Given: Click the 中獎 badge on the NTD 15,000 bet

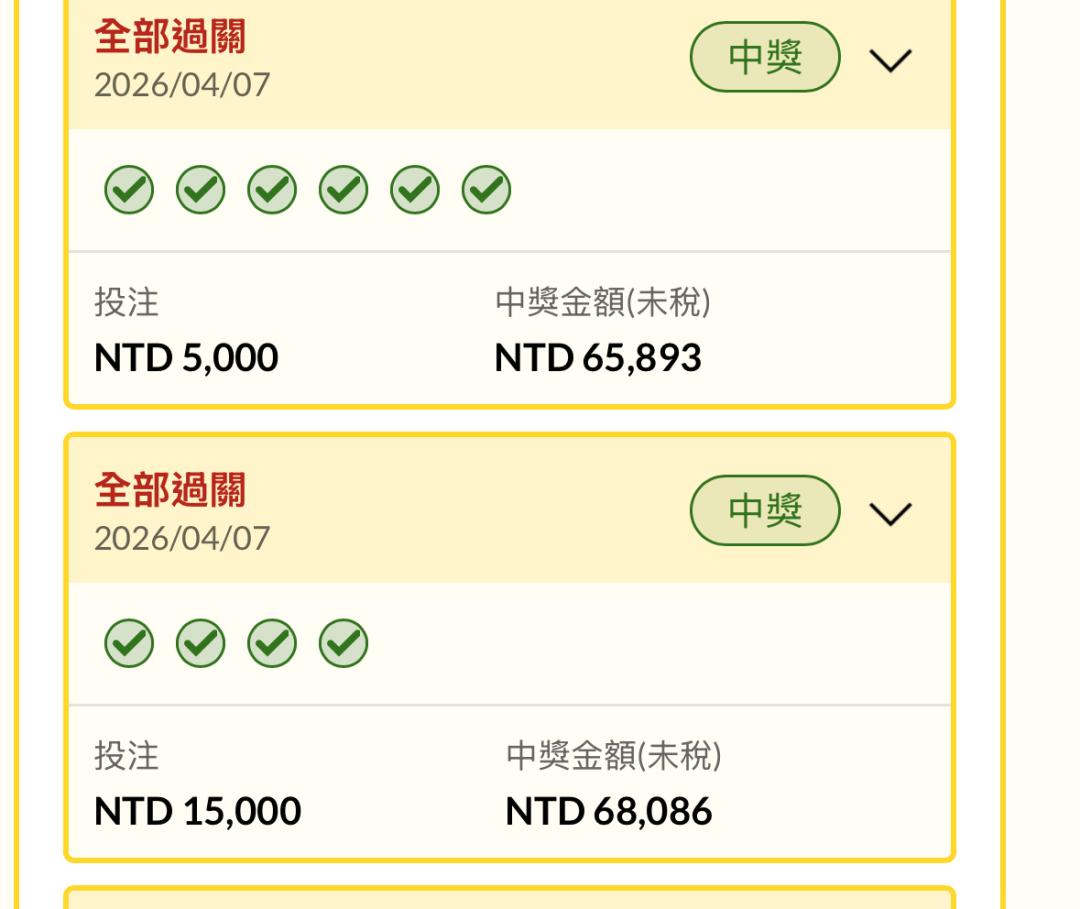Looking at the screenshot, I should pyautogui.click(x=765, y=511).
